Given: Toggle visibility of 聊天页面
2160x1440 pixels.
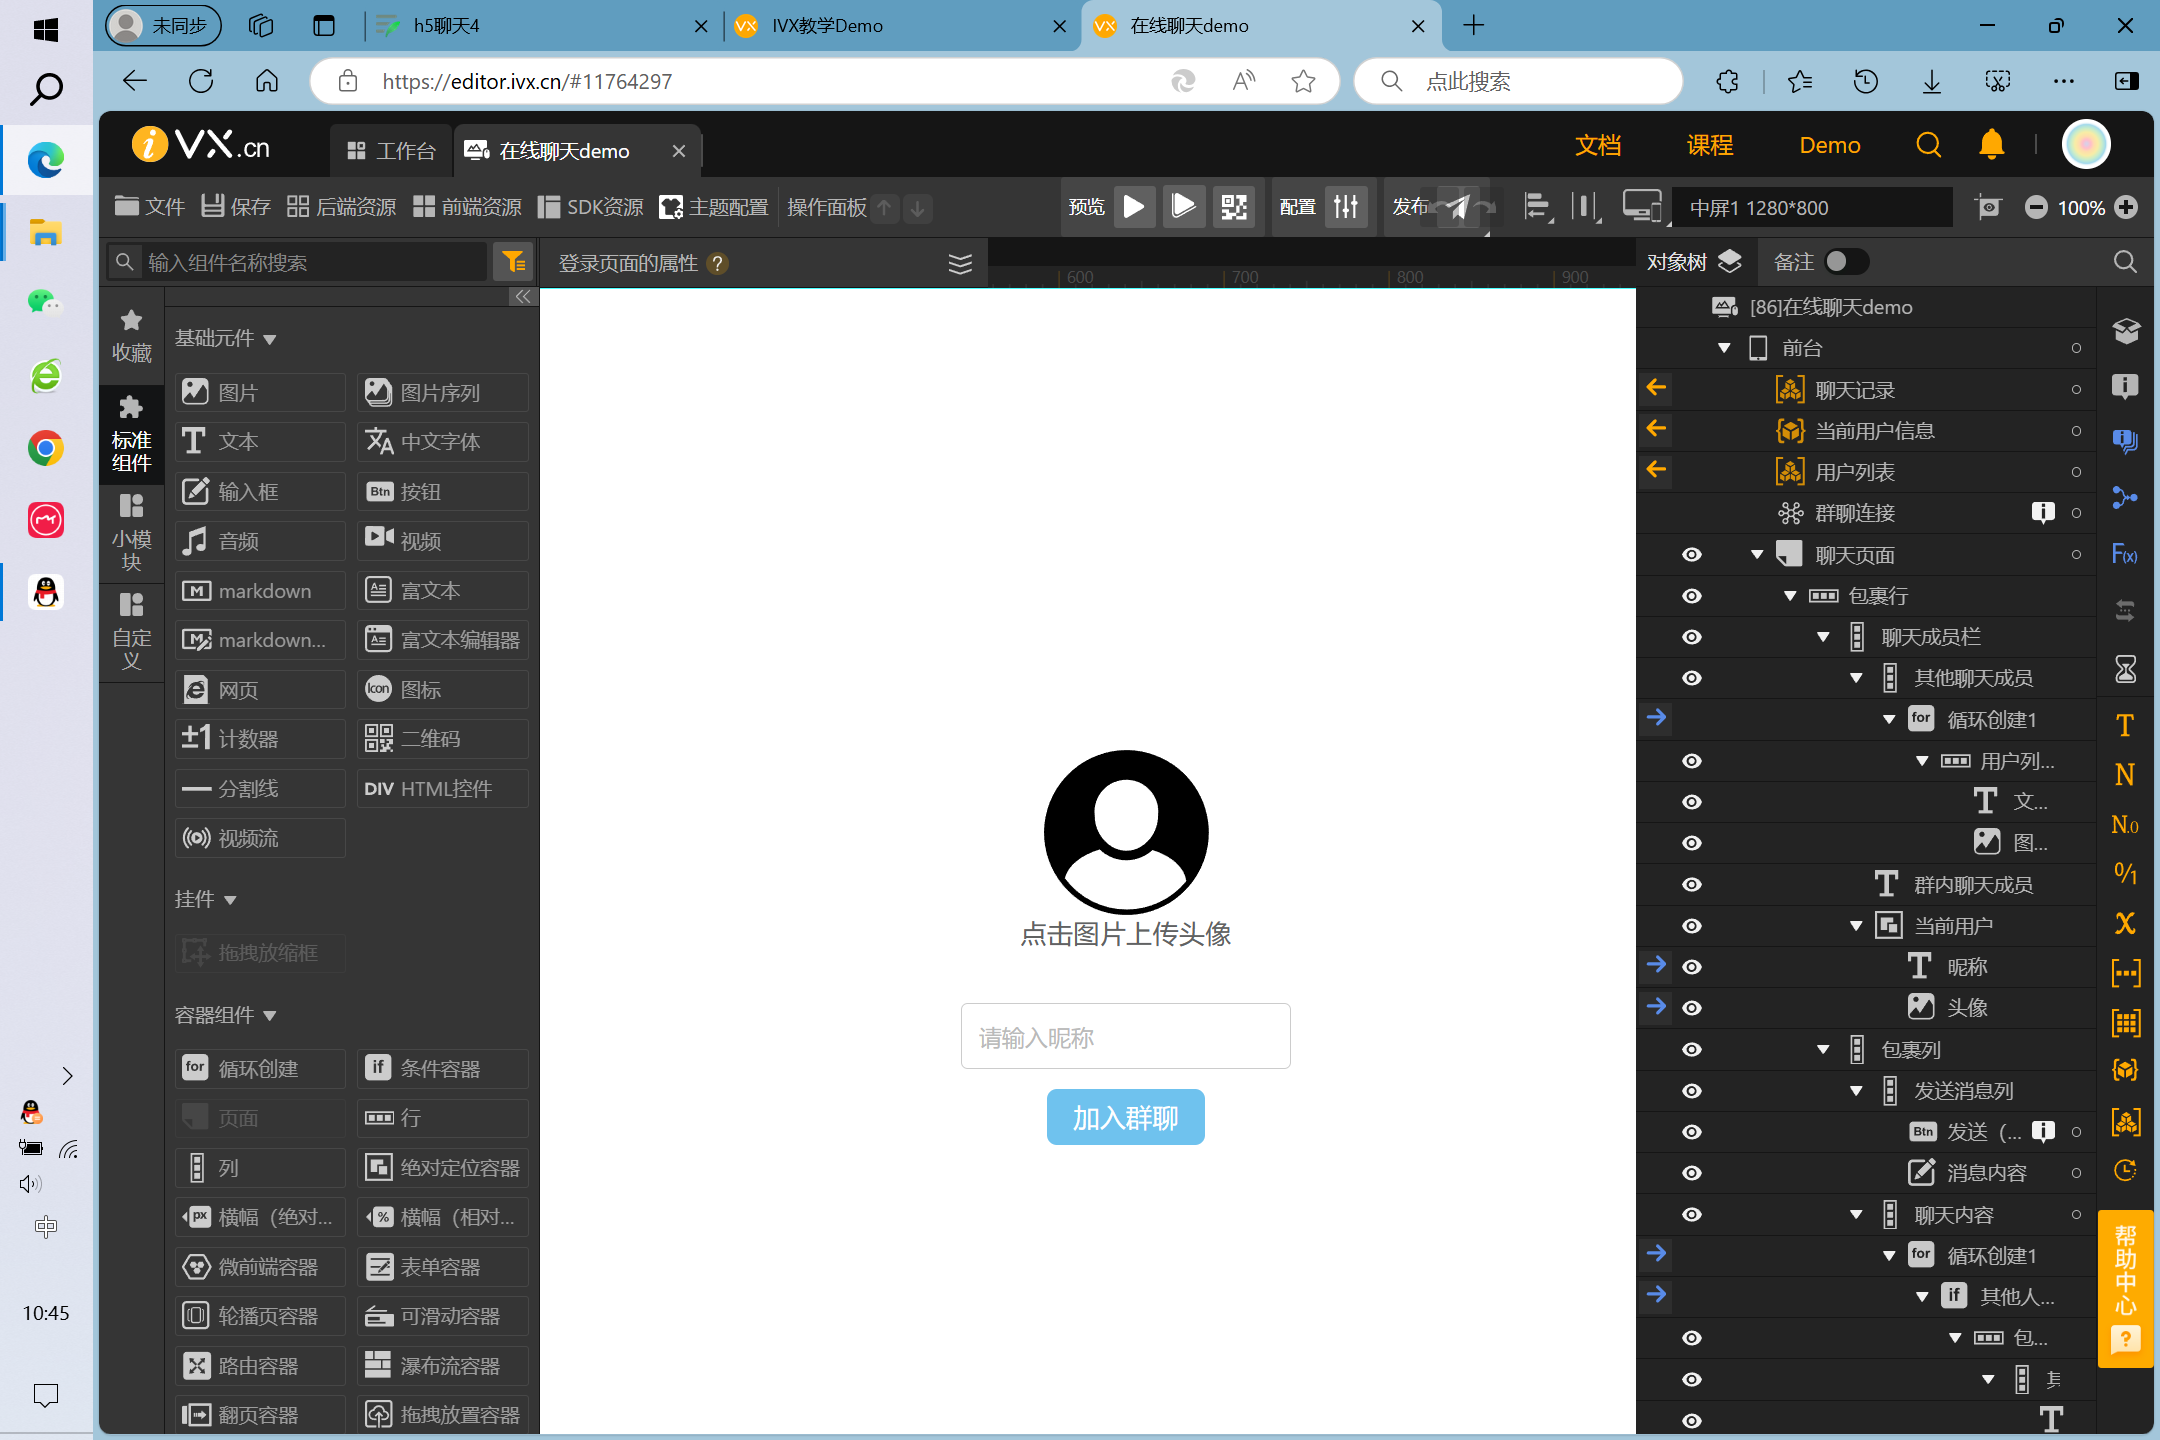Looking at the screenshot, I should 1691,554.
